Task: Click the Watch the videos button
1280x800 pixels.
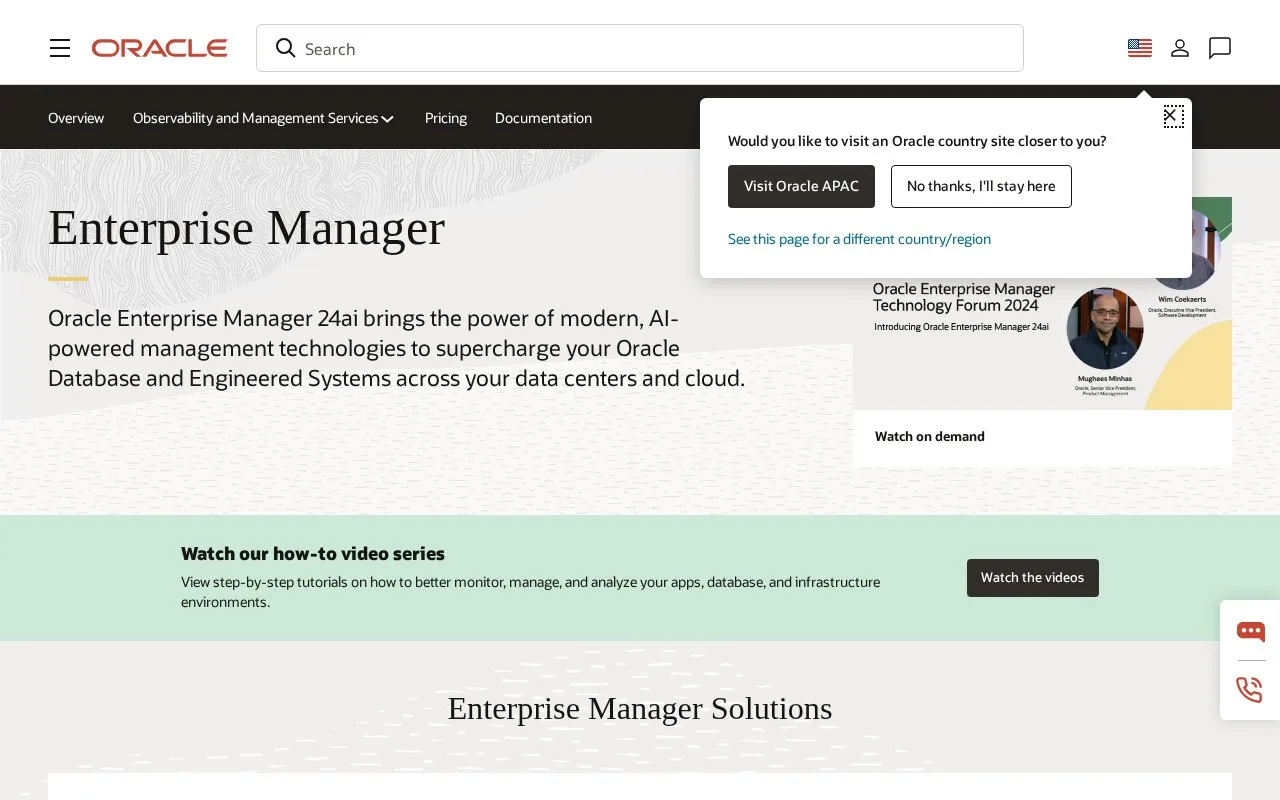Action: click(x=1033, y=578)
